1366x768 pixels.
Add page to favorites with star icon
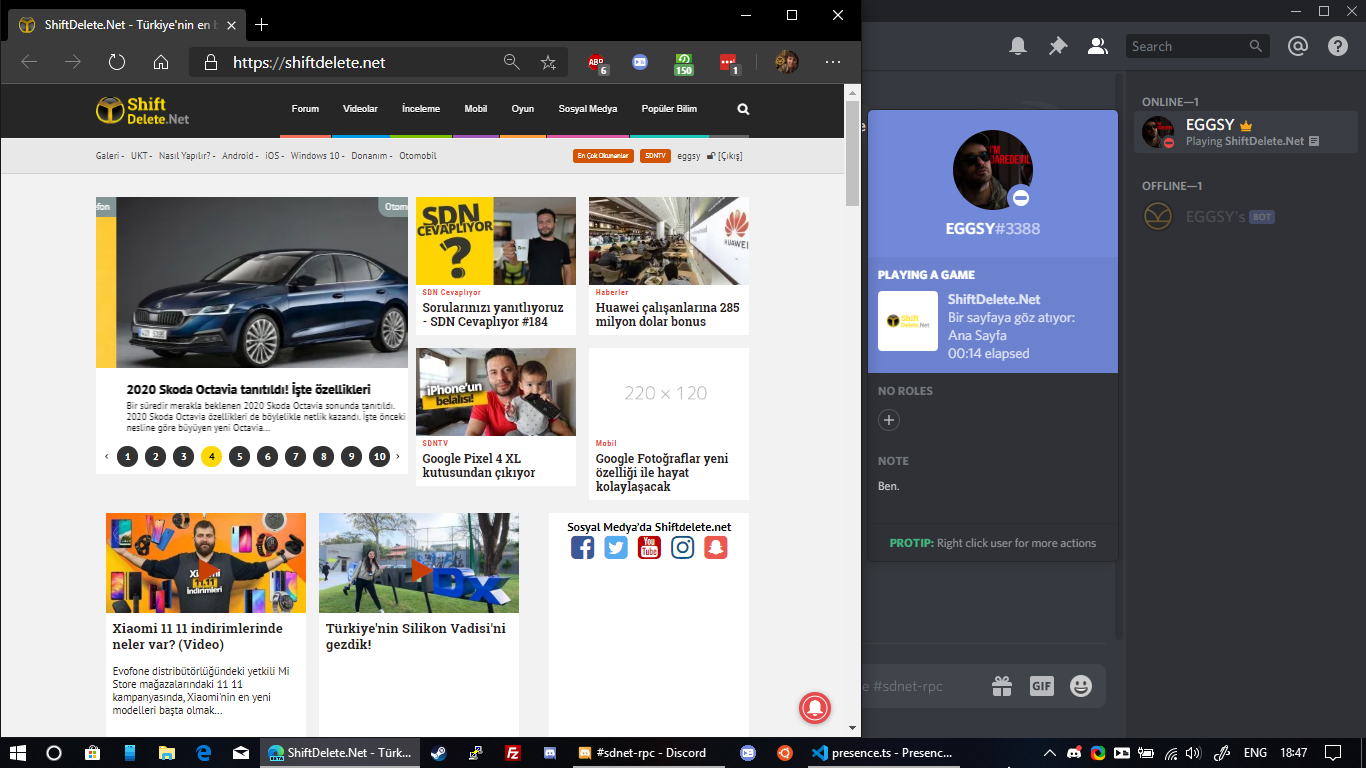(x=548, y=62)
